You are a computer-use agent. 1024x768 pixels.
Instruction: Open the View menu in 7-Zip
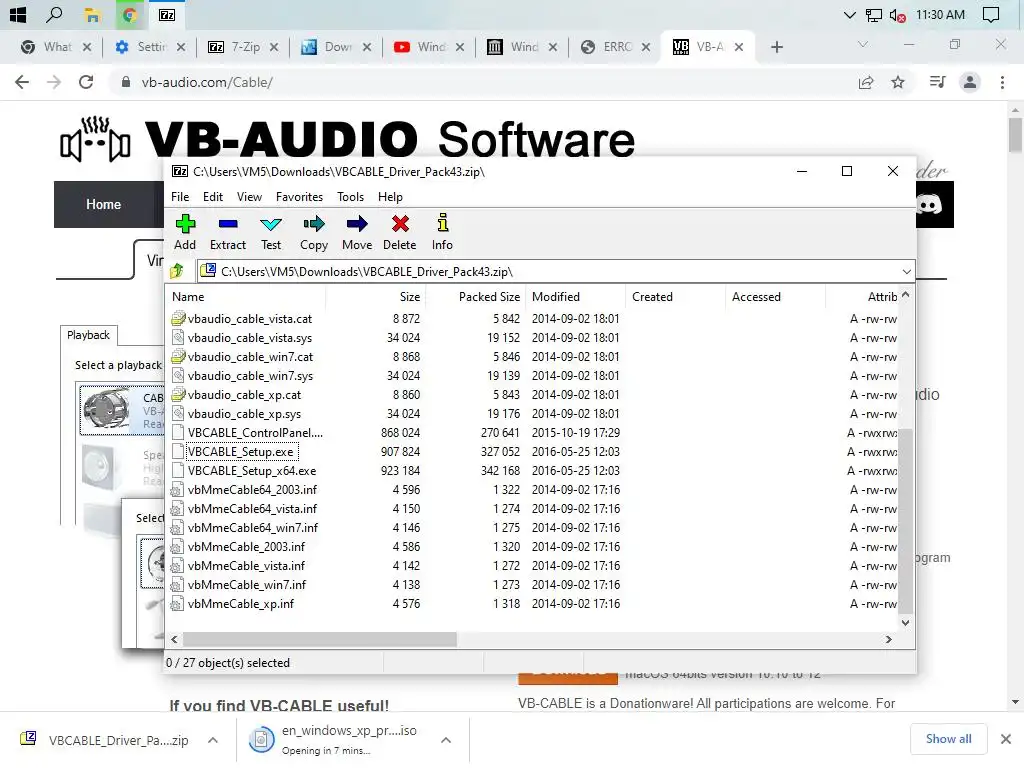pos(249,197)
